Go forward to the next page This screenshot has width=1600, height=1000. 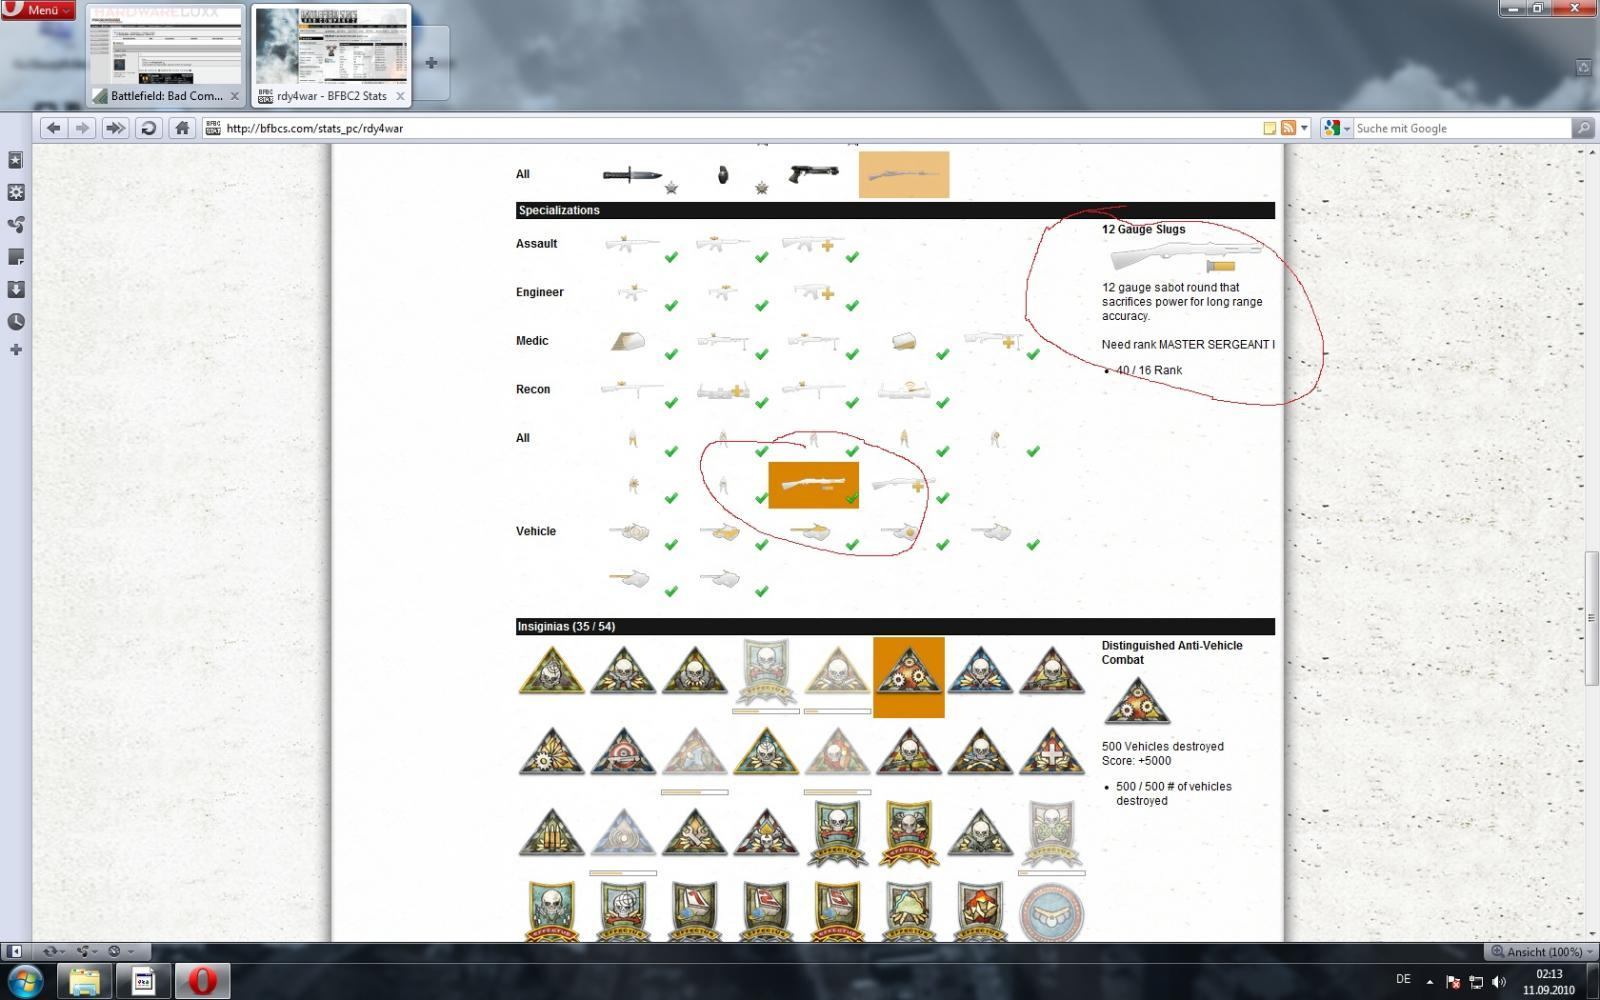83,128
